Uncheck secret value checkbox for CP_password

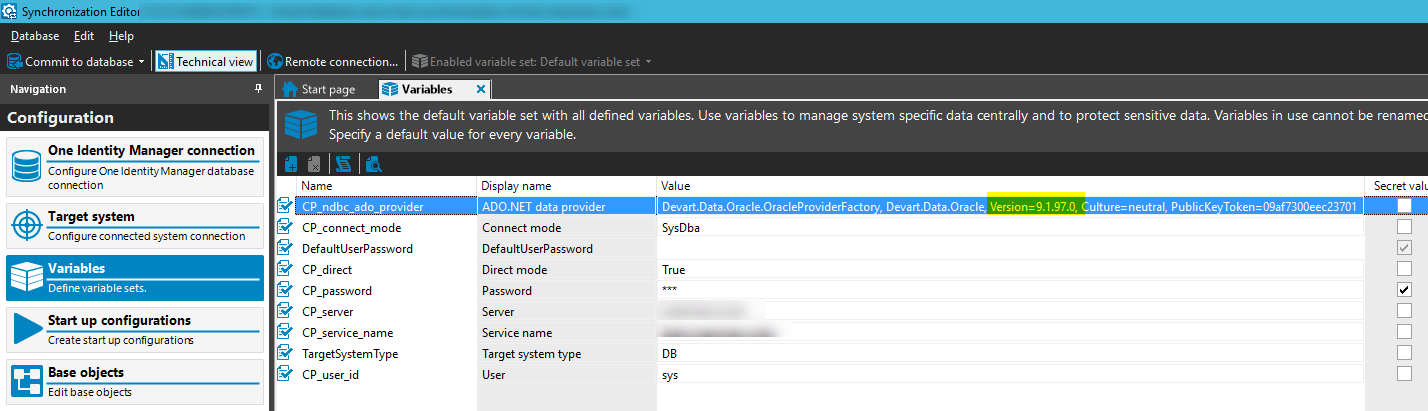tap(1405, 290)
